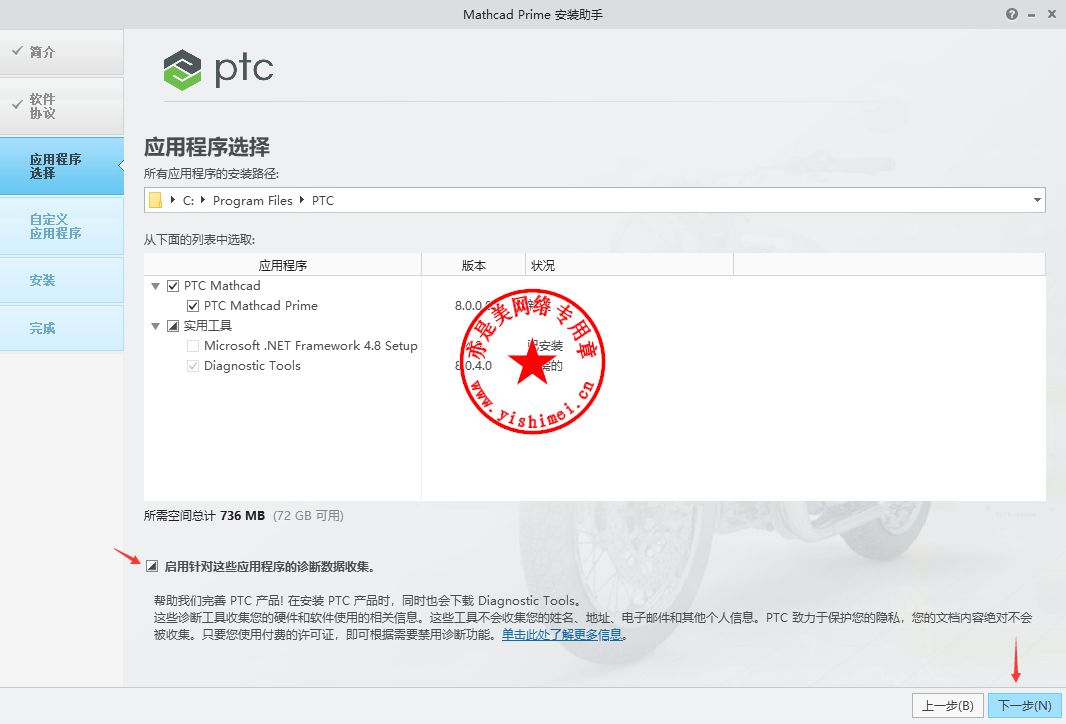This screenshot has height=724, width=1066.
Task: Click the C: drive in the path
Action: [188, 201]
